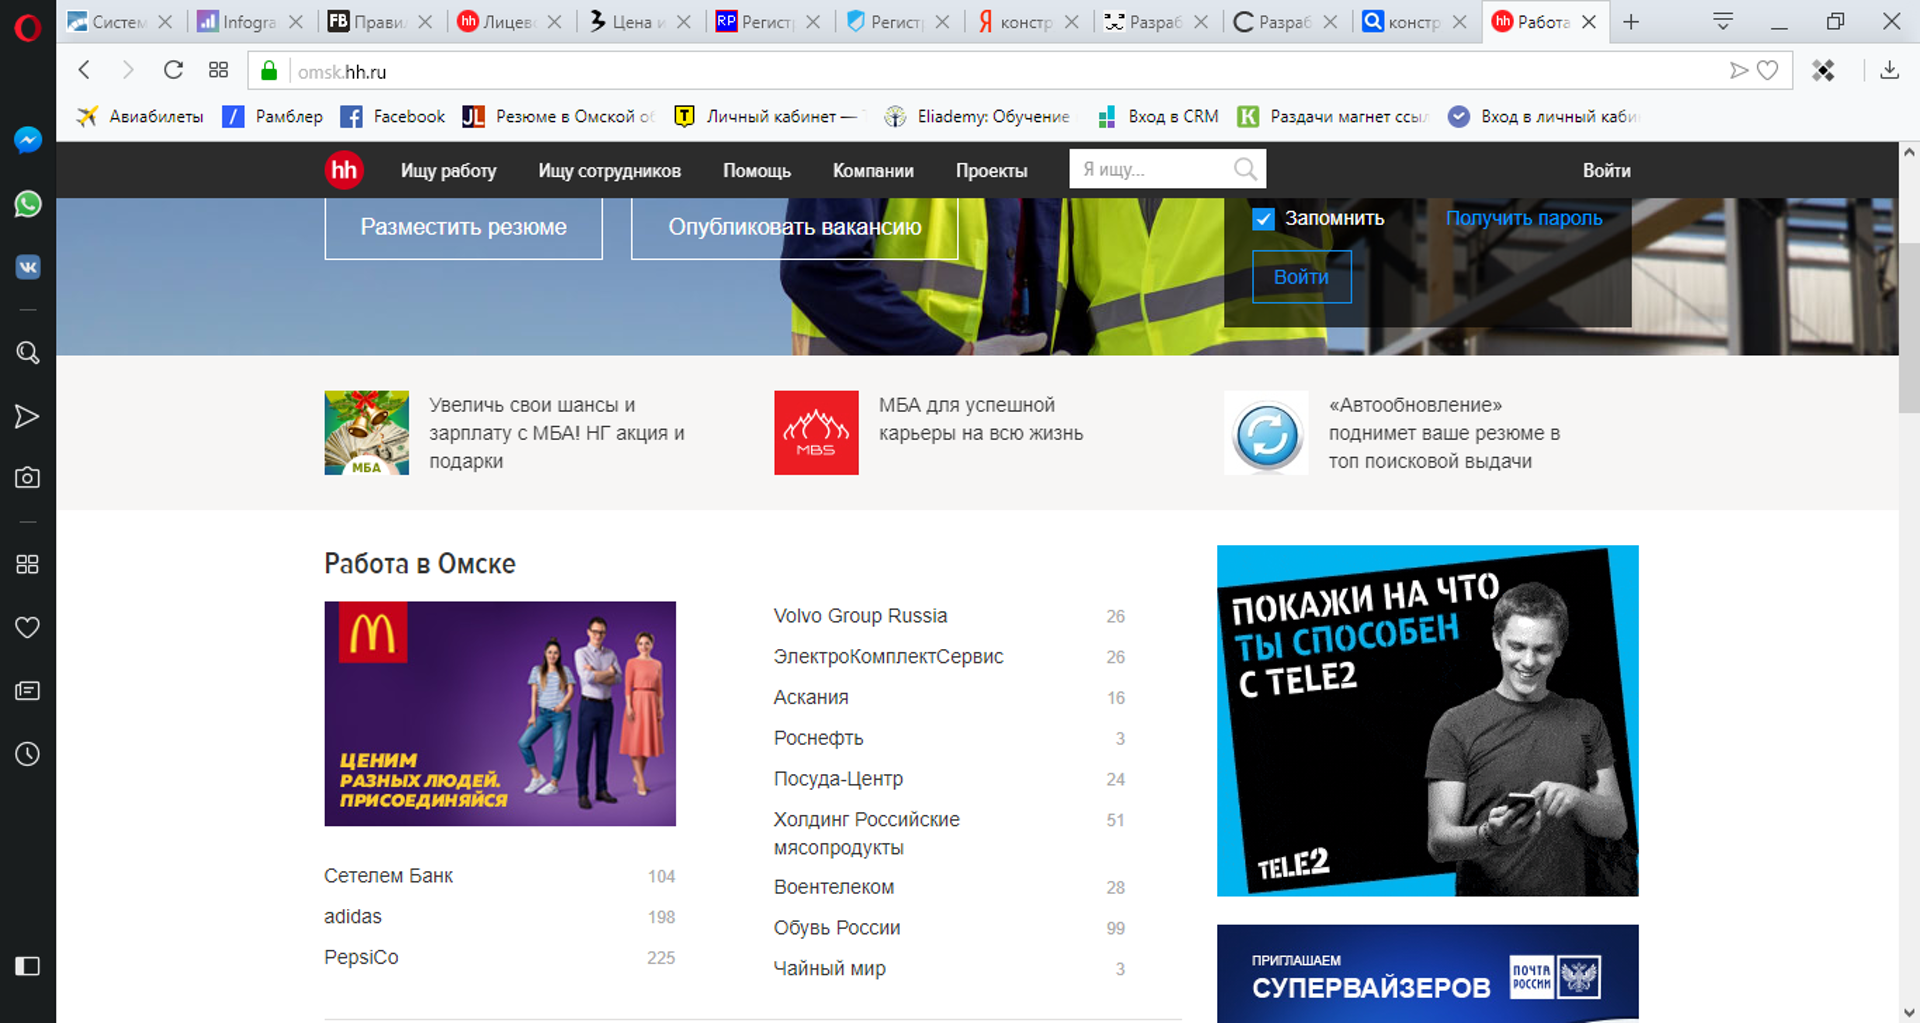Screen dimensions: 1920x1023
Task: Open Автообновление promo icon
Action: pyautogui.click(x=1266, y=432)
